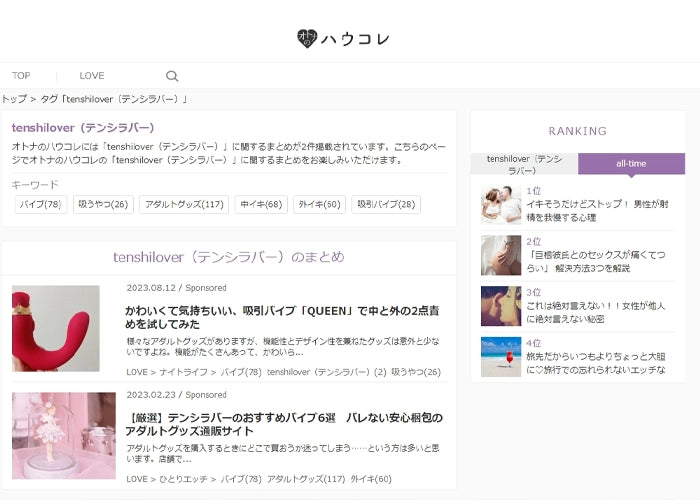
Task: Click ナイトライフ category link in first article
Action: pos(183,372)
